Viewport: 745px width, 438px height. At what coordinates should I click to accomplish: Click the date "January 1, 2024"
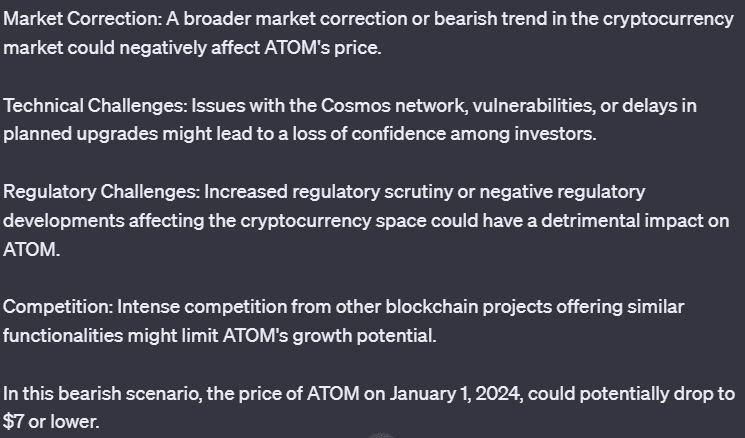pyautogui.click(x=456, y=394)
